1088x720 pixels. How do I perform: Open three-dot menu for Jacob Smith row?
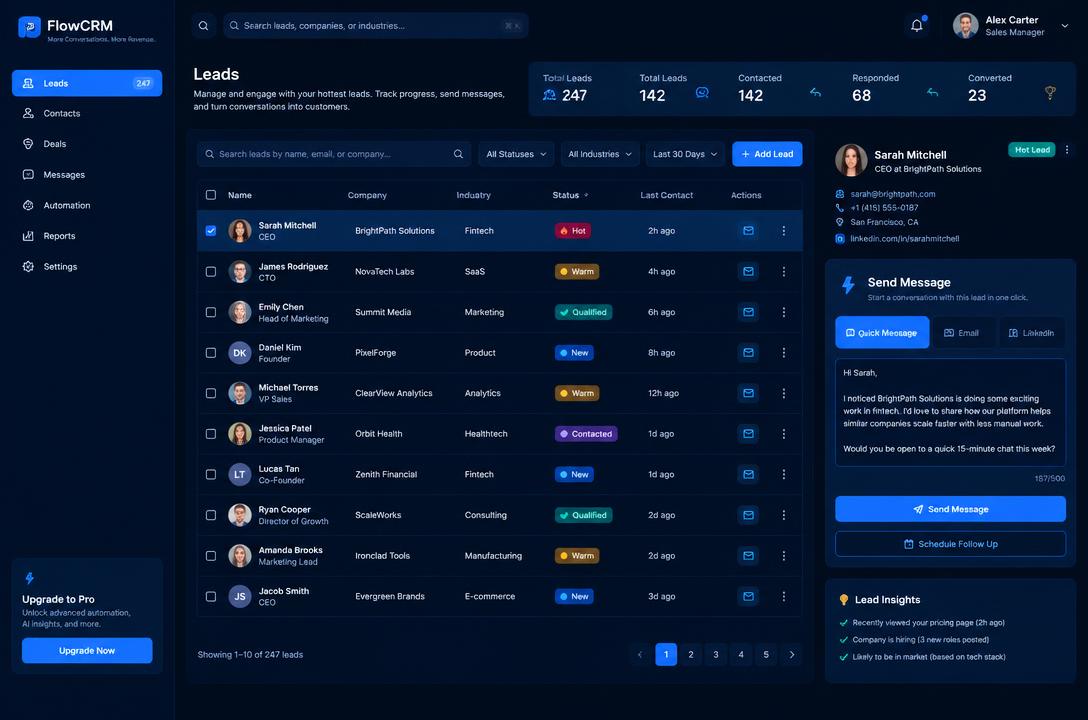[783, 596]
